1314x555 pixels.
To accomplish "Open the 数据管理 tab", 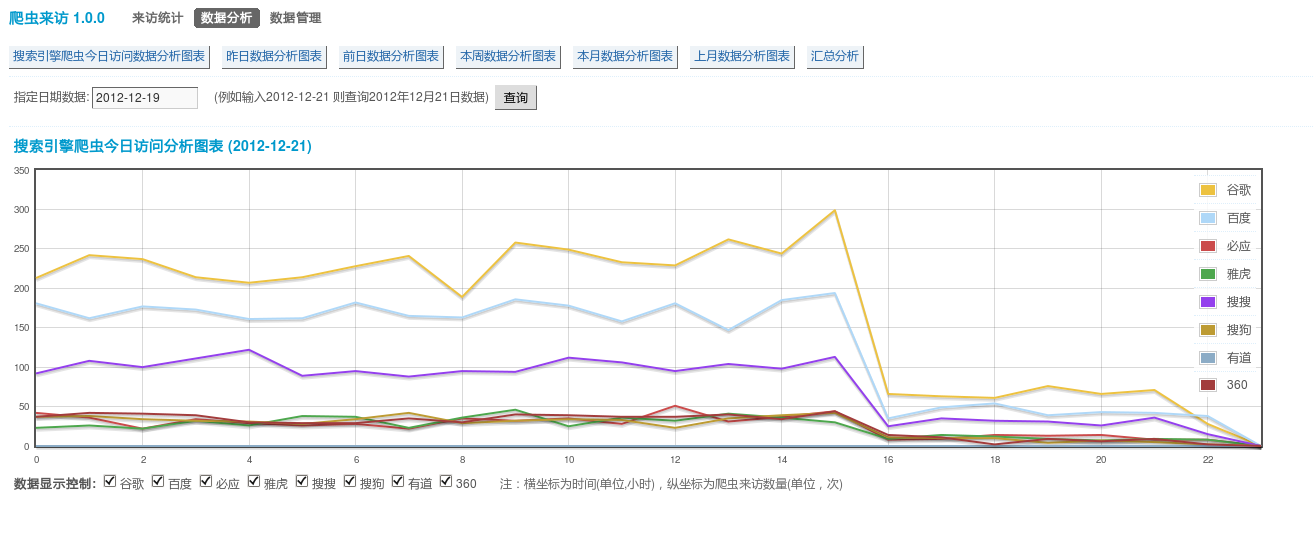I will 295,18.
